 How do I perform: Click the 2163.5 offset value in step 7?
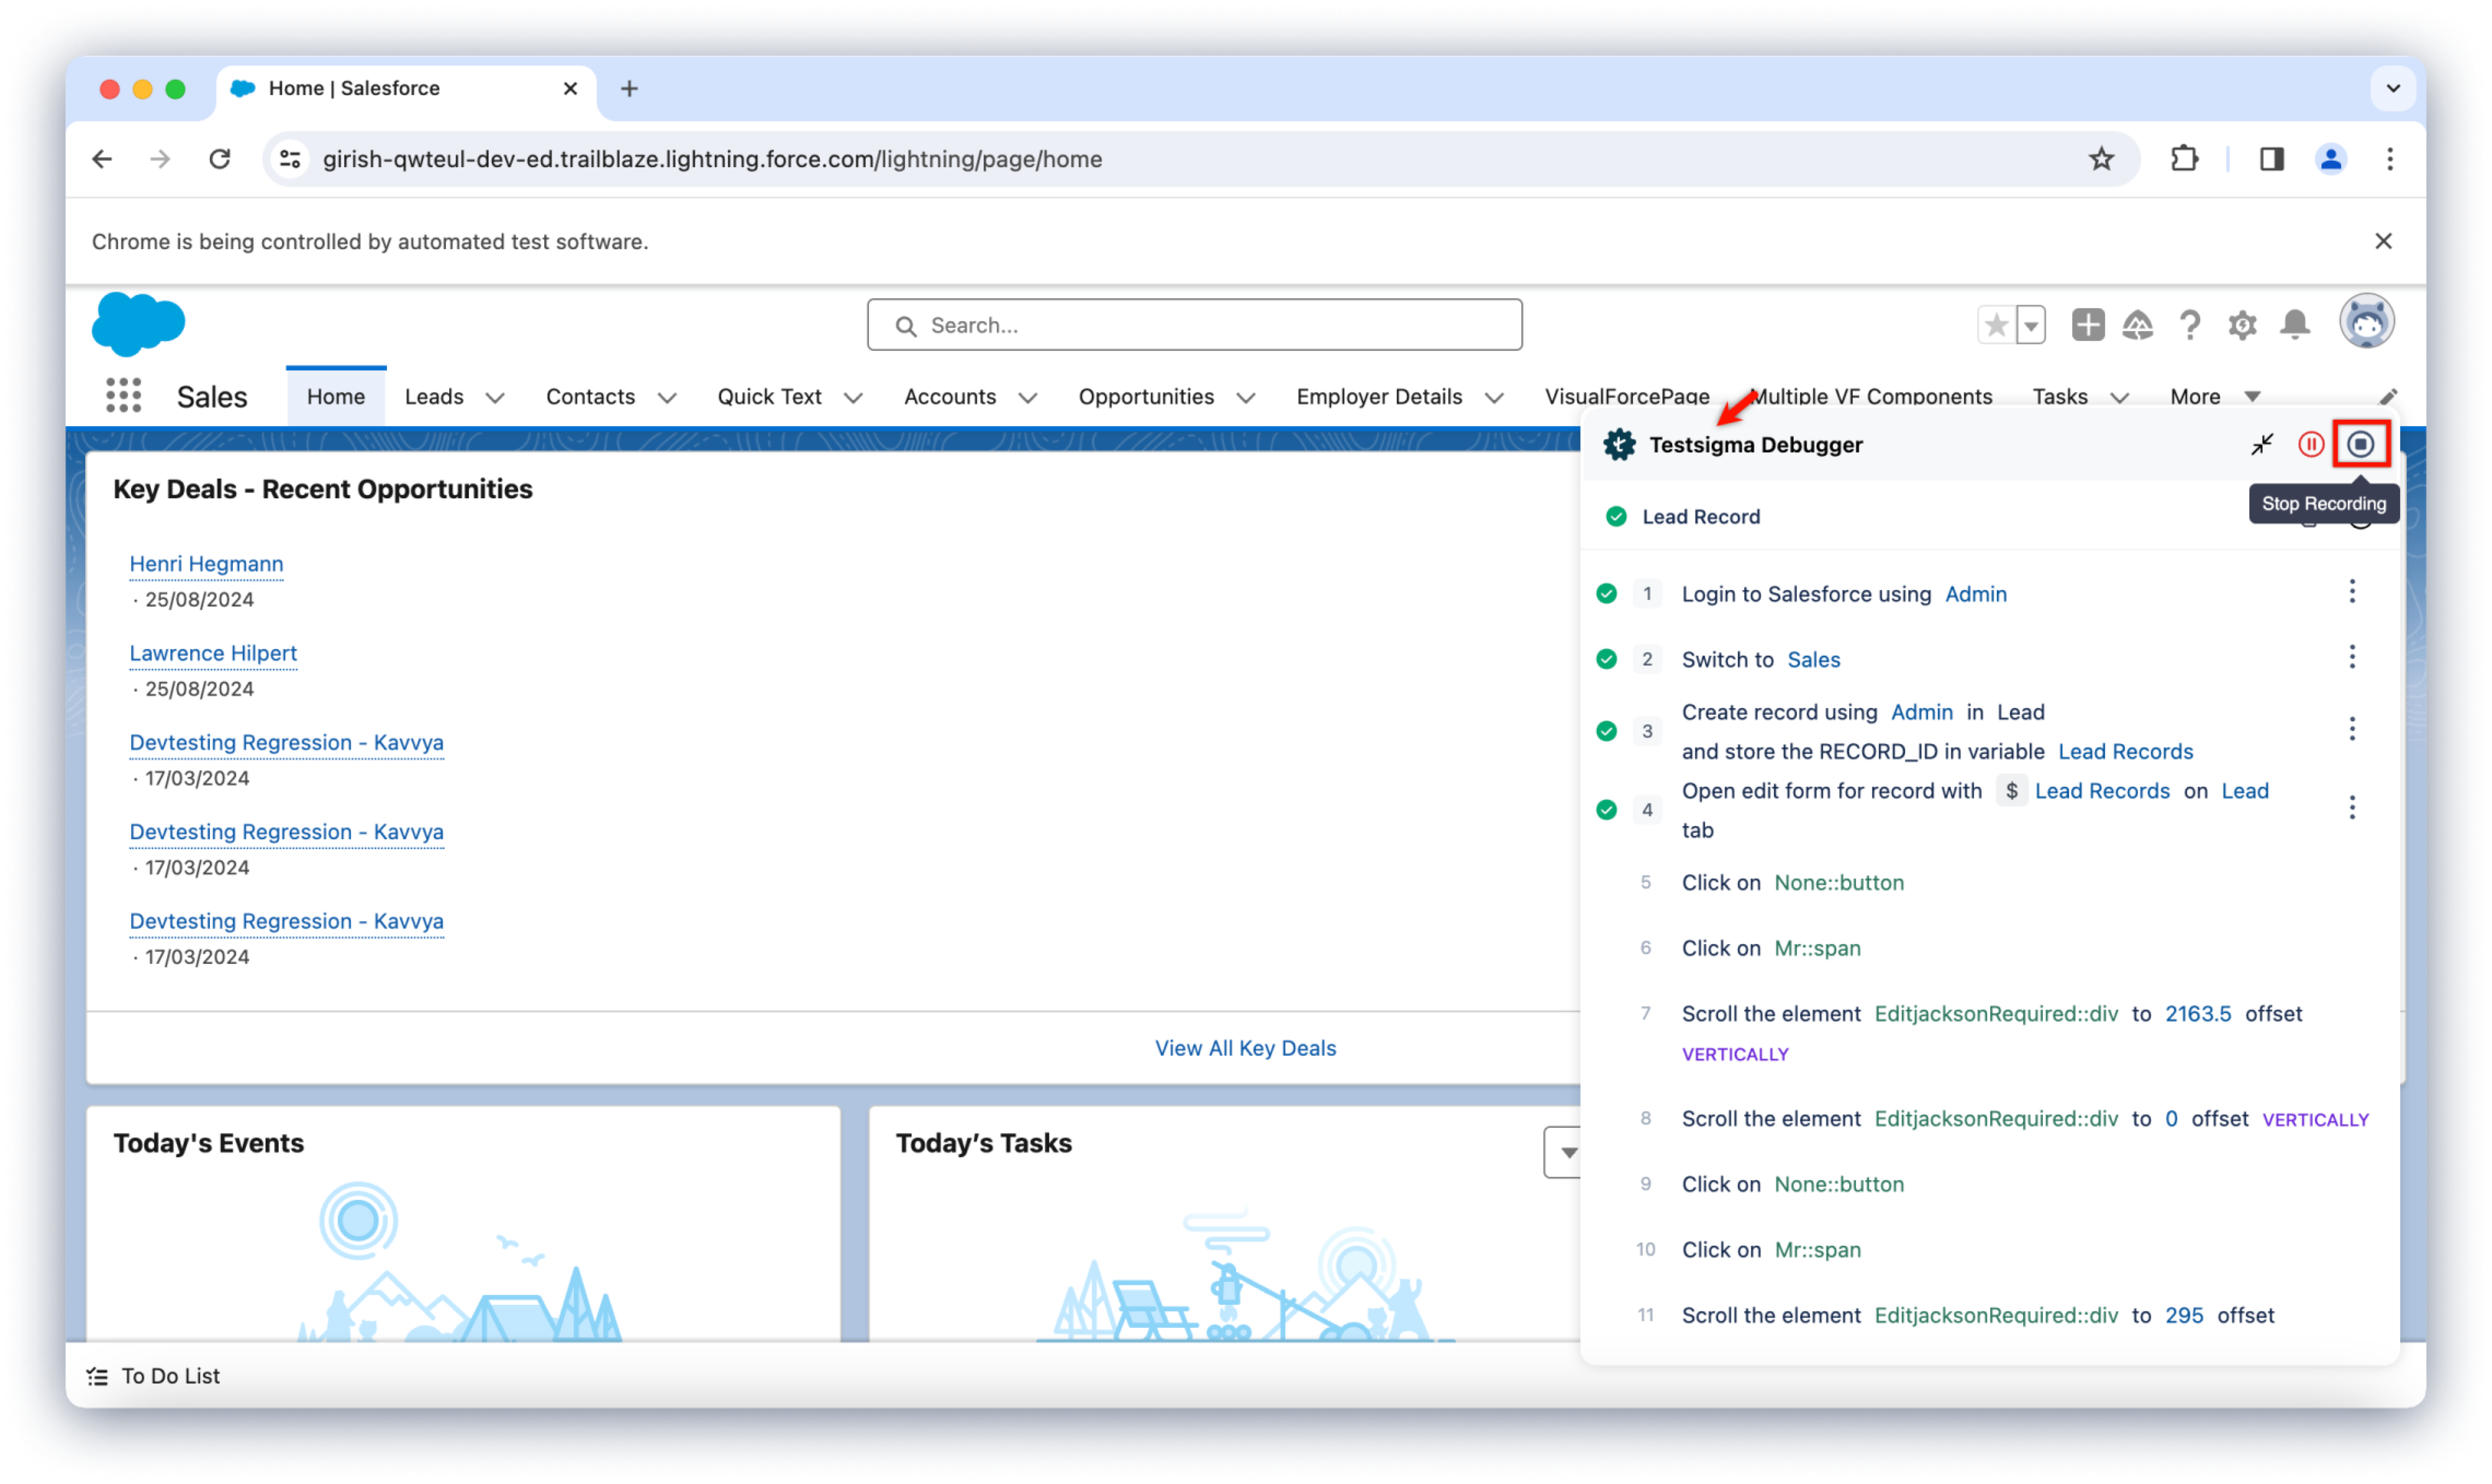pos(2197,1014)
